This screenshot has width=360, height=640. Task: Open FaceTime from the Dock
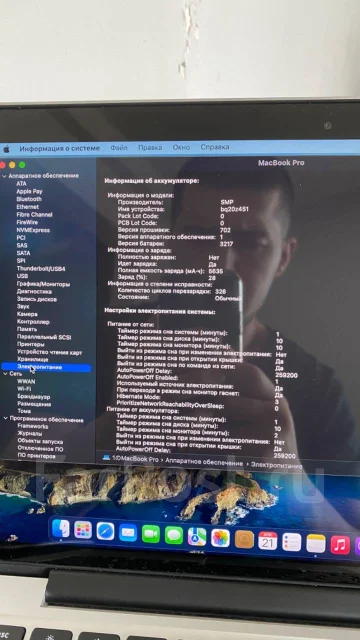pos(151,534)
